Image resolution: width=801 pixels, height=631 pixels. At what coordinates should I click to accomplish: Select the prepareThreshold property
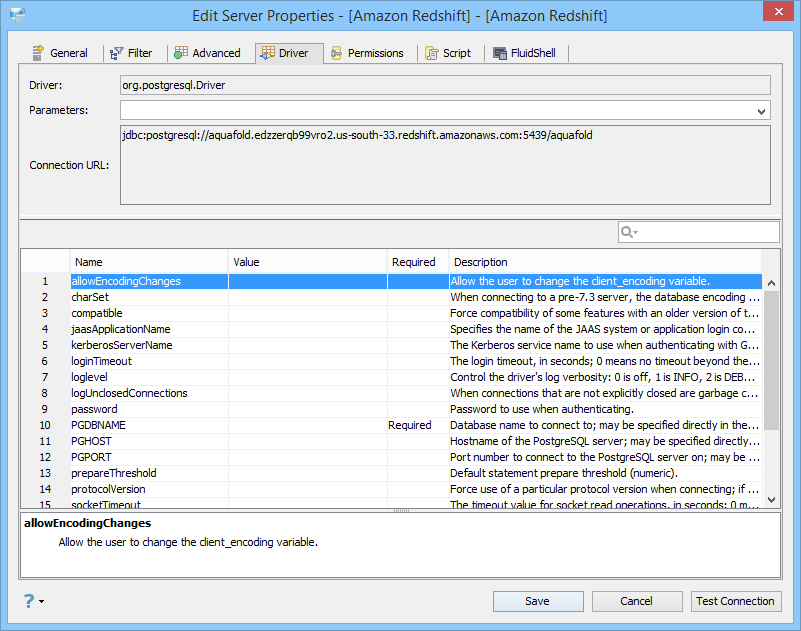391,473
